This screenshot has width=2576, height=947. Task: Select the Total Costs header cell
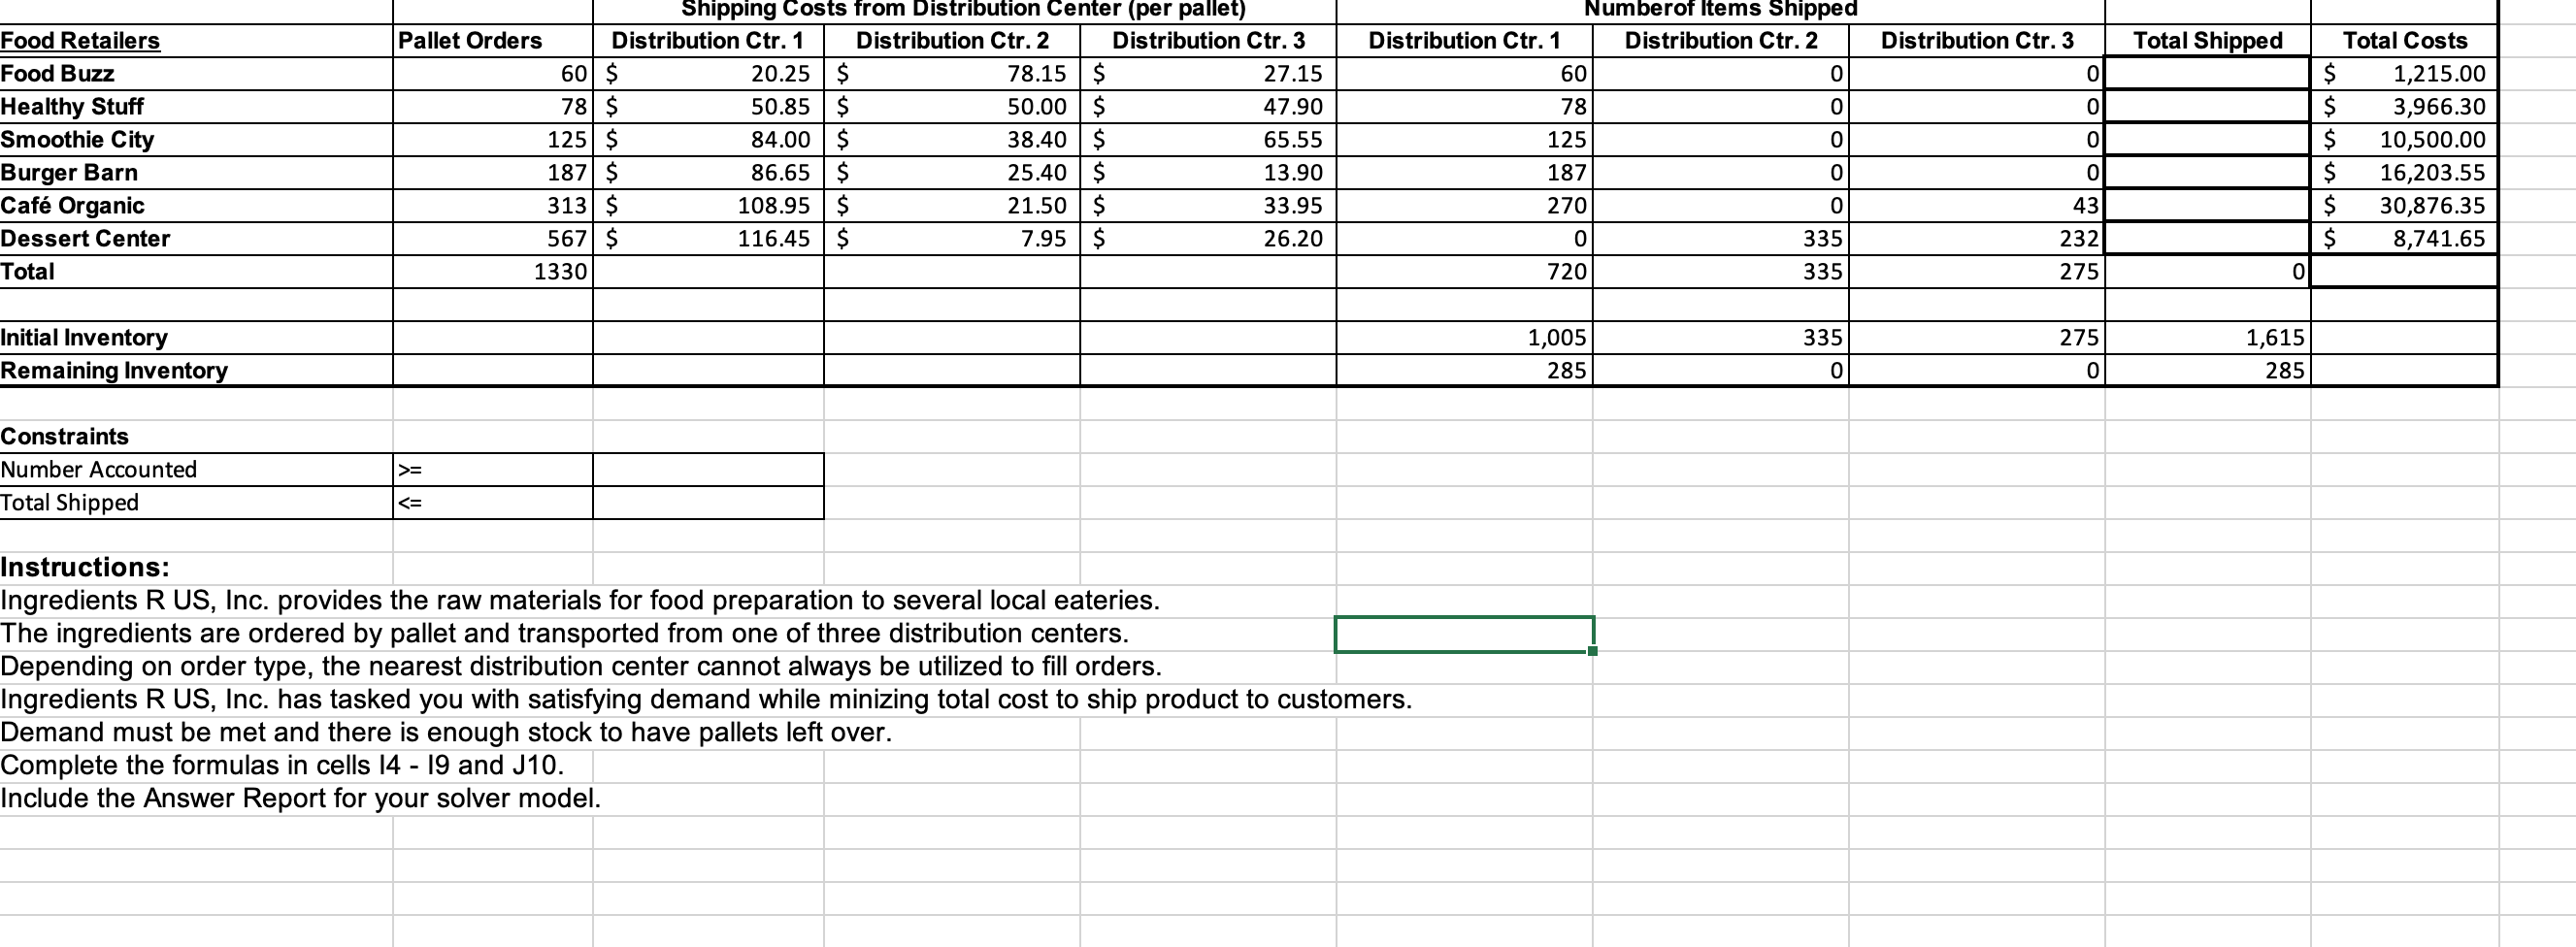2404,41
